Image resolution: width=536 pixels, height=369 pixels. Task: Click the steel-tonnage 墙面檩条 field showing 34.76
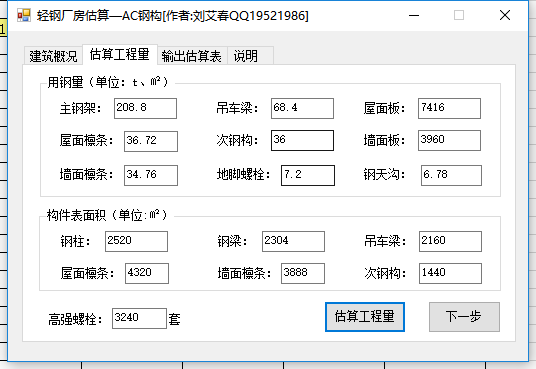151,175
